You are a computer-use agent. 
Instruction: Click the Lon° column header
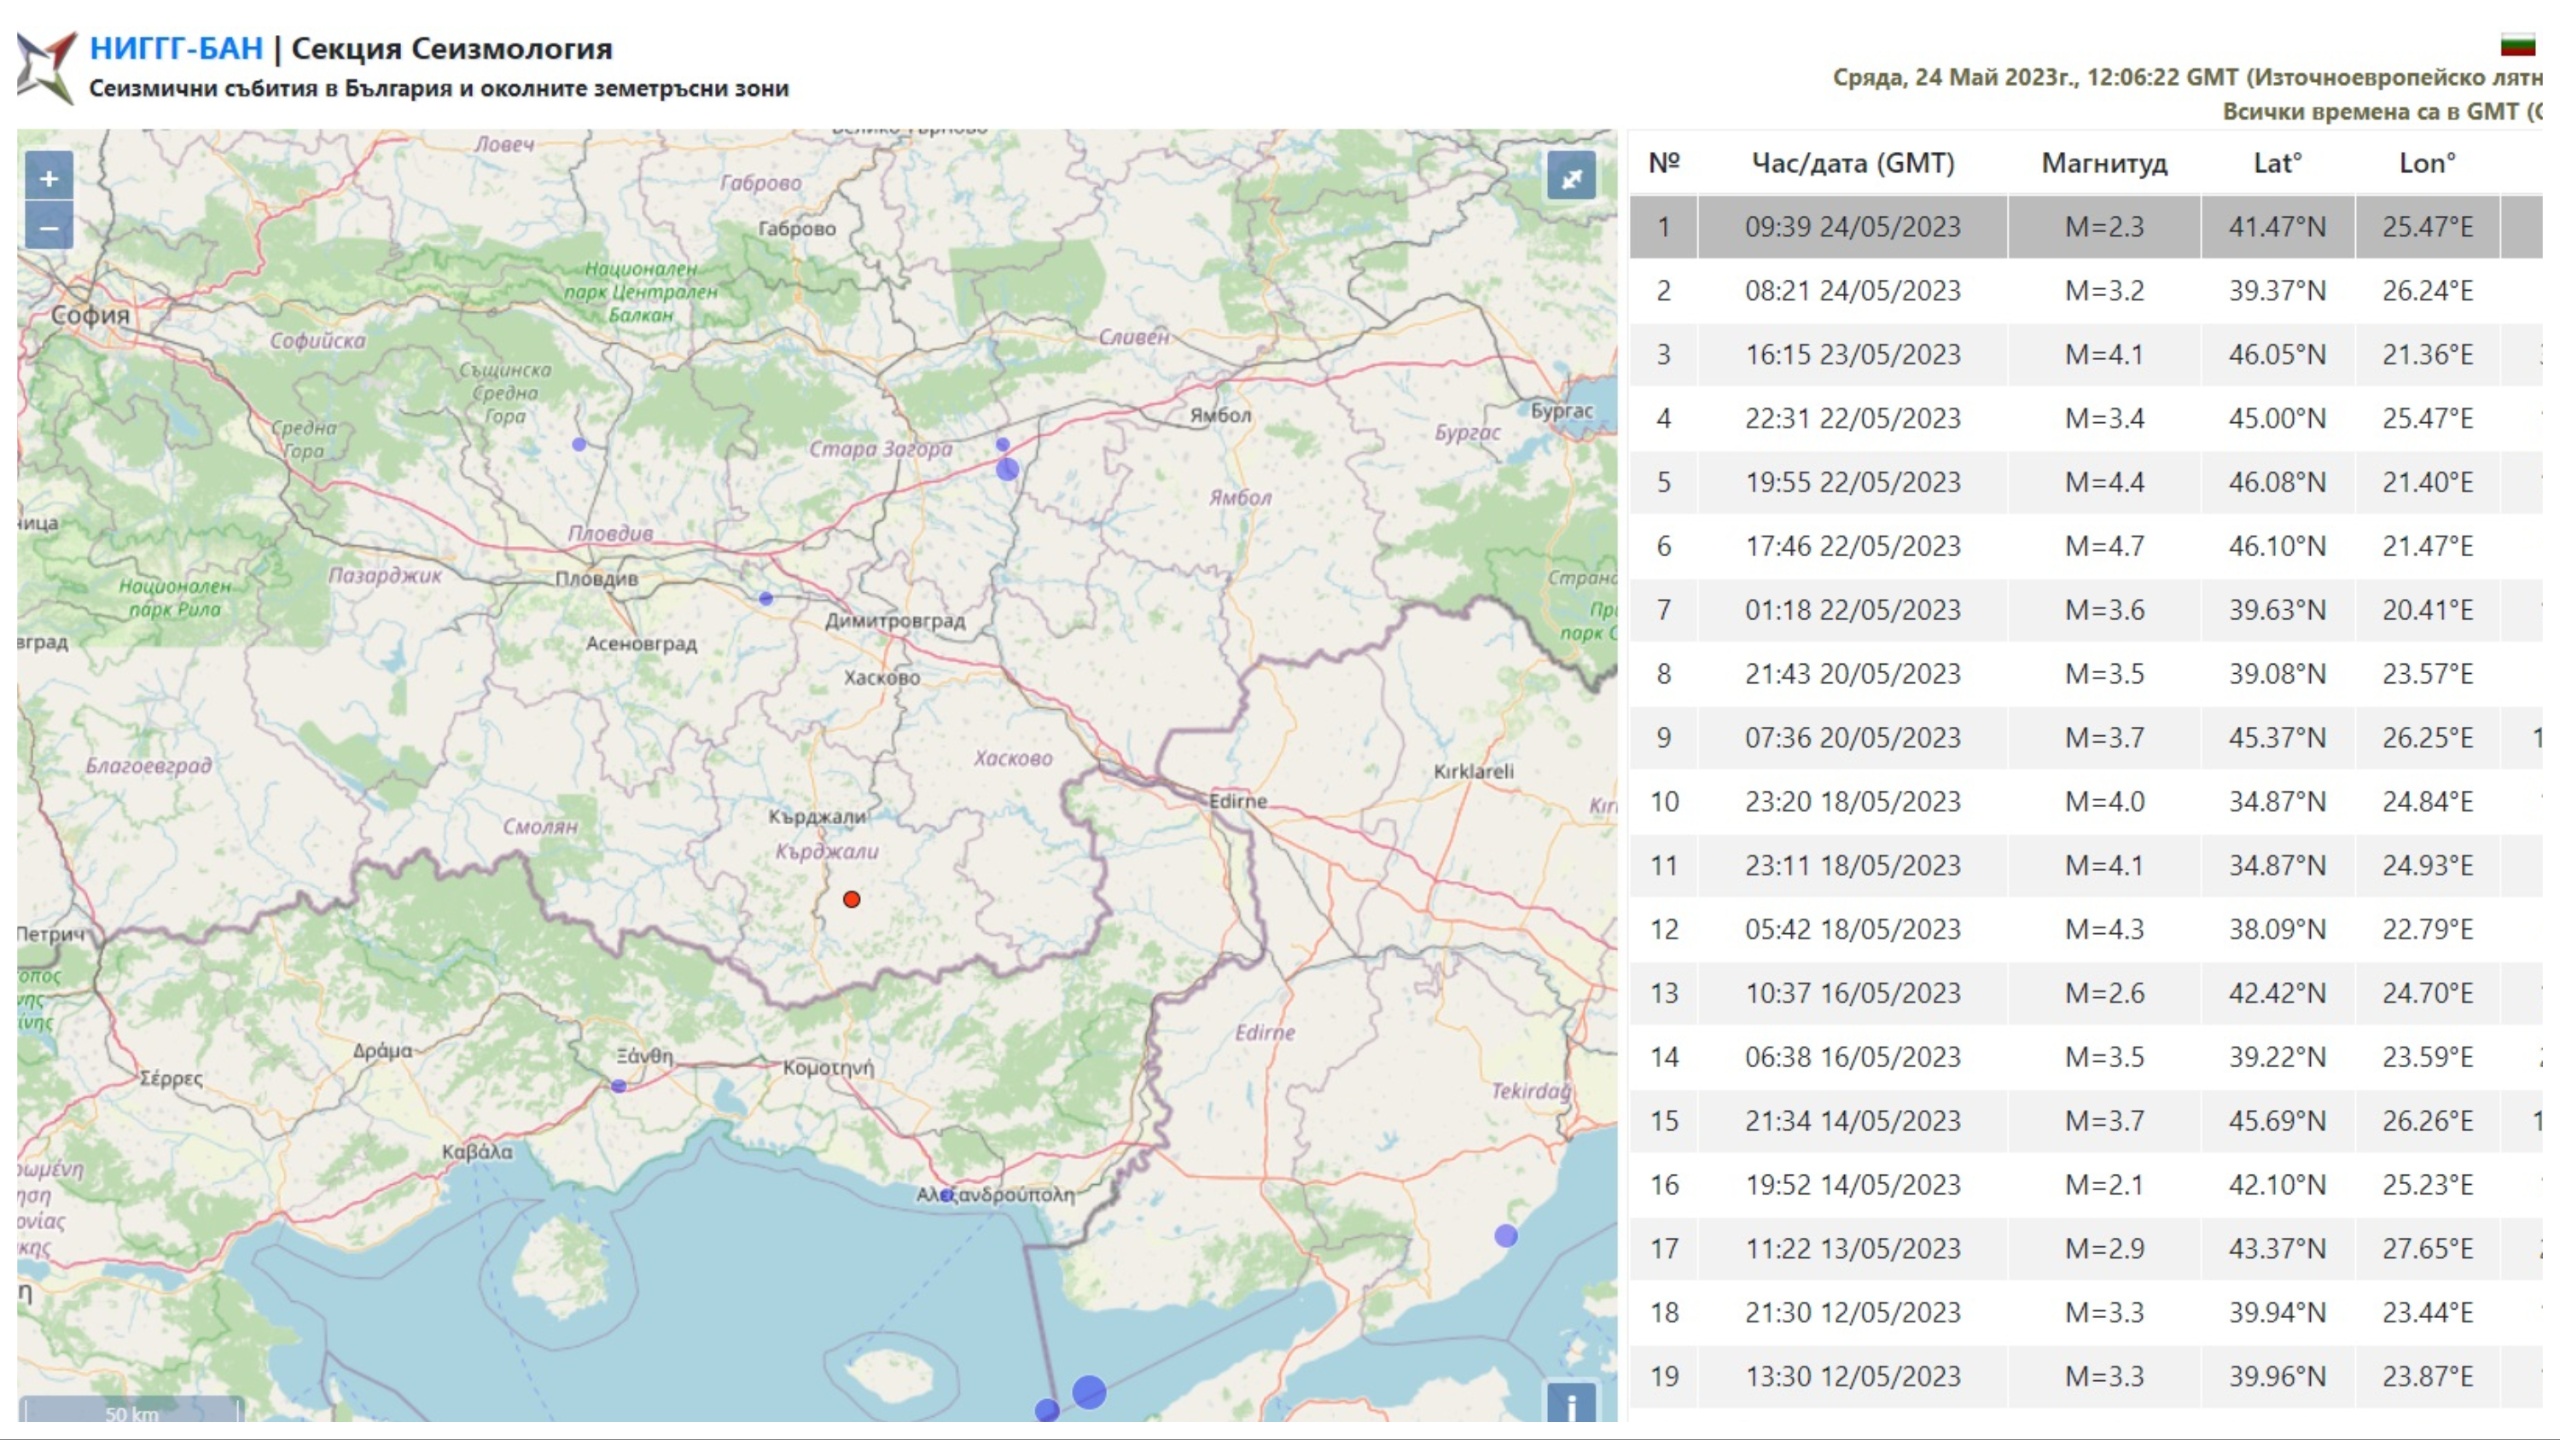pos(2427,163)
